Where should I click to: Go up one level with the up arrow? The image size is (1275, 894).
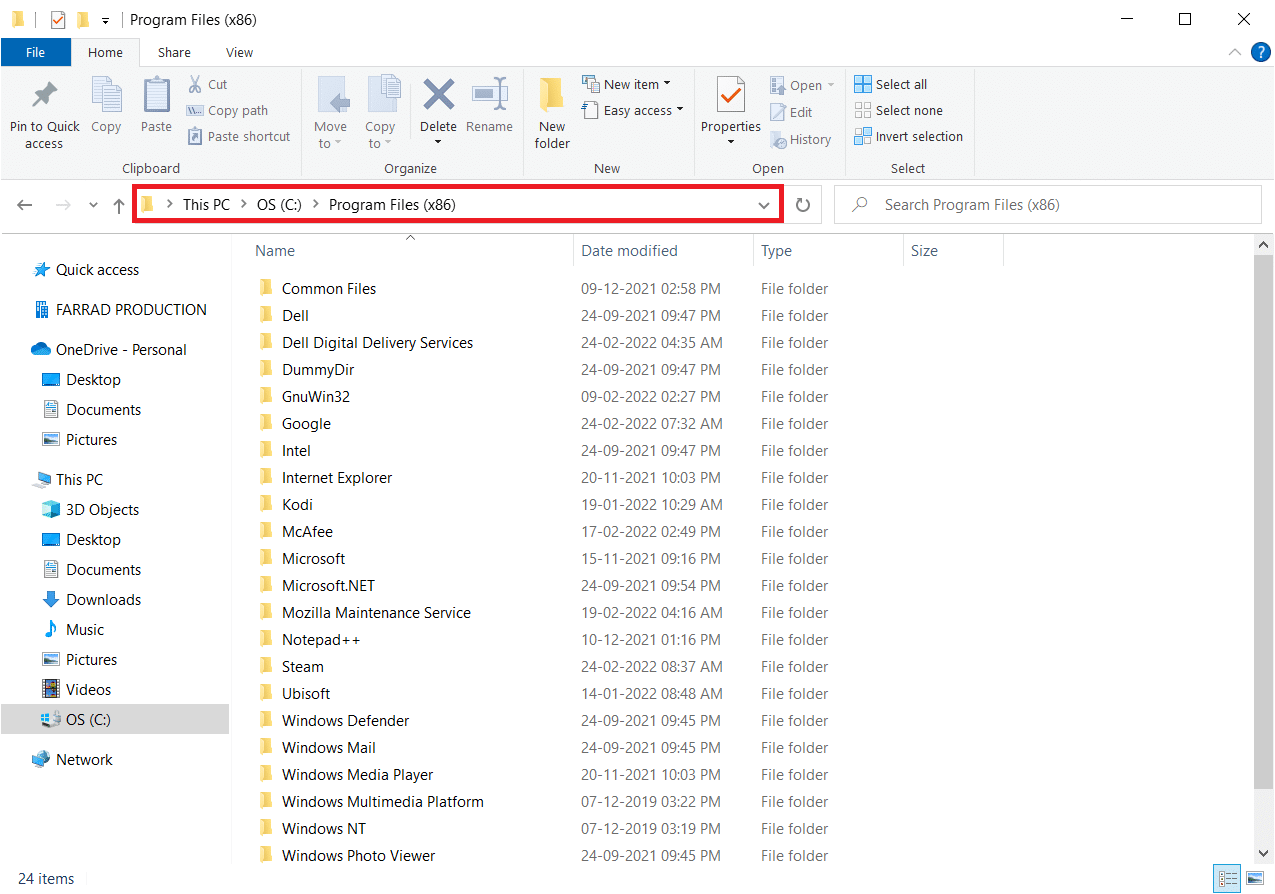pos(119,205)
